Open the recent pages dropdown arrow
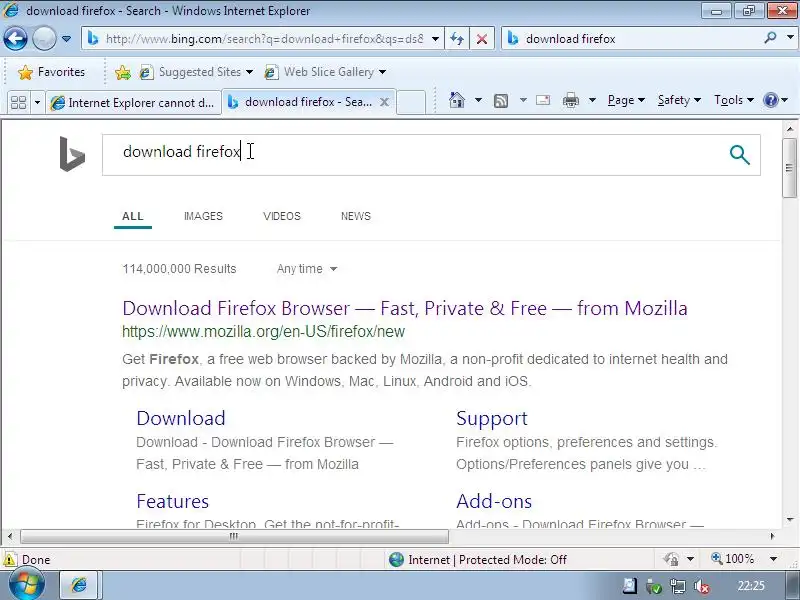Viewport: 800px width, 600px height. coord(66,39)
